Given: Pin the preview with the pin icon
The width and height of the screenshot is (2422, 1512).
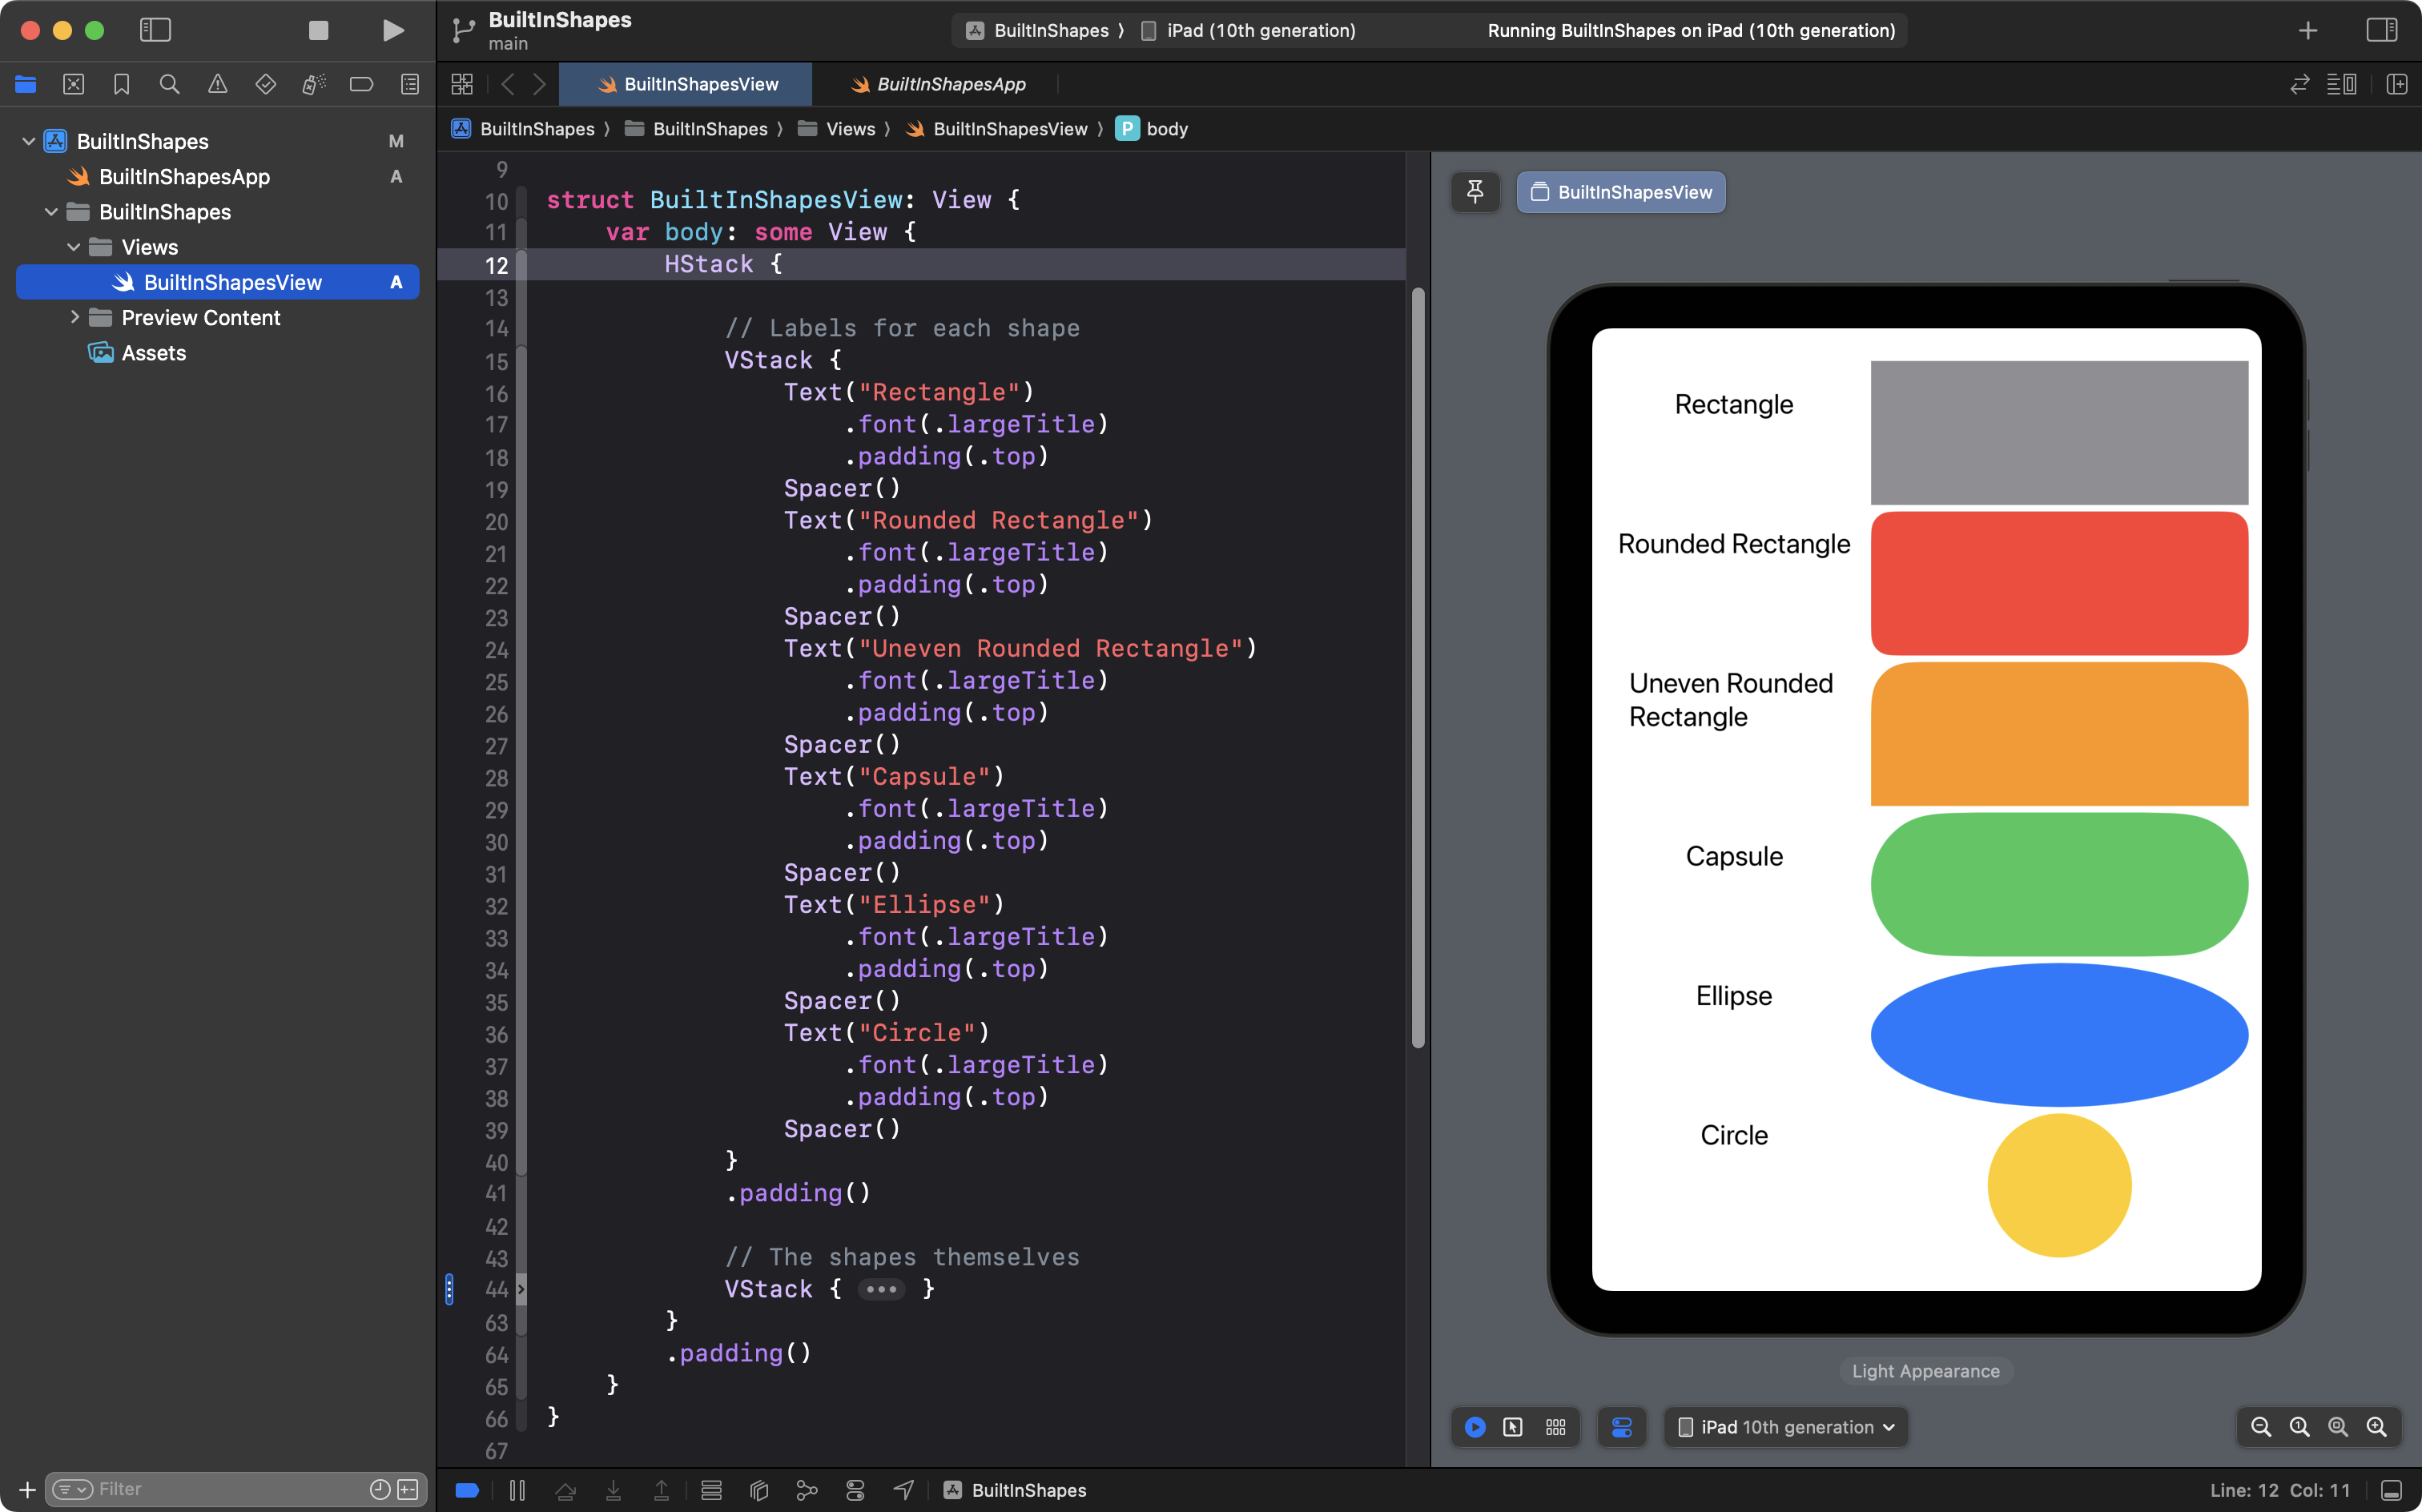Looking at the screenshot, I should pyautogui.click(x=1475, y=192).
